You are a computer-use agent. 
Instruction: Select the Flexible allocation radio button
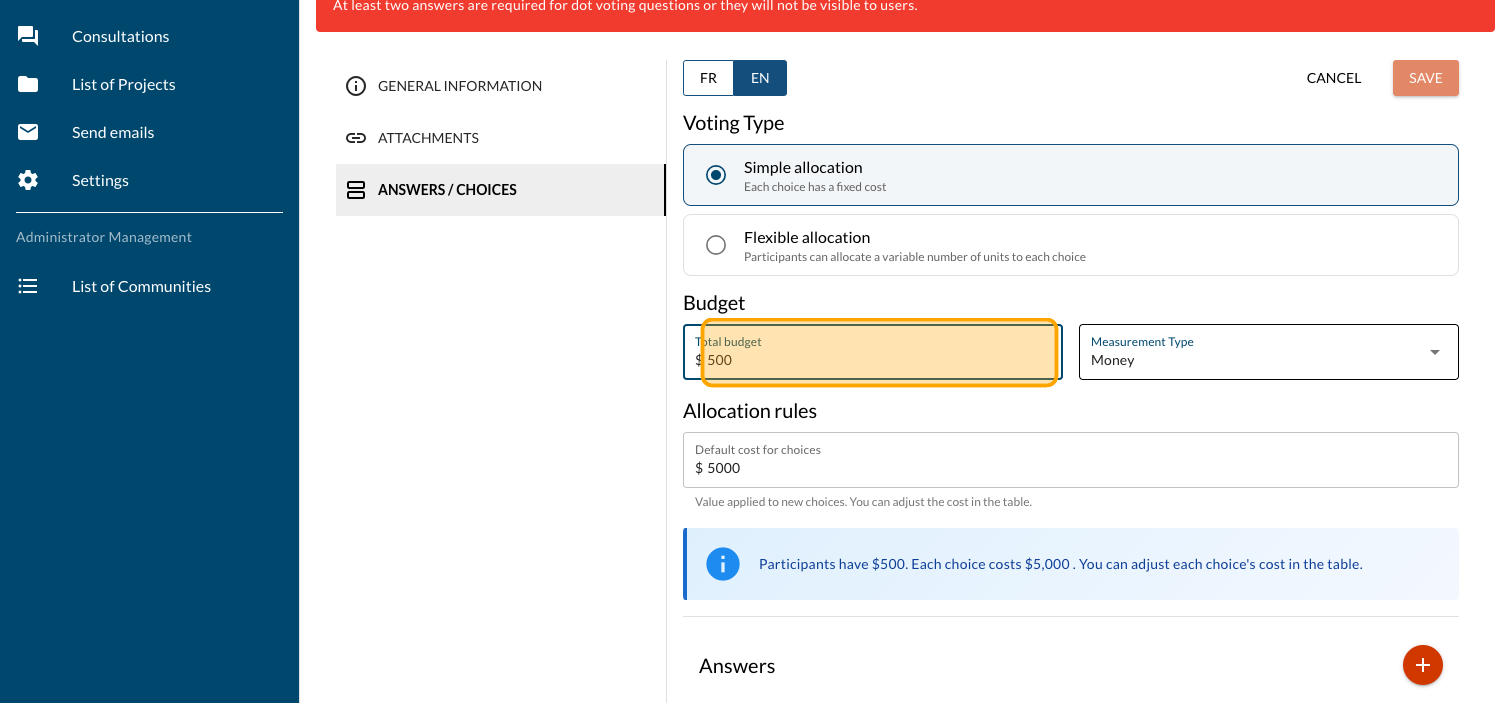pos(716,245)
